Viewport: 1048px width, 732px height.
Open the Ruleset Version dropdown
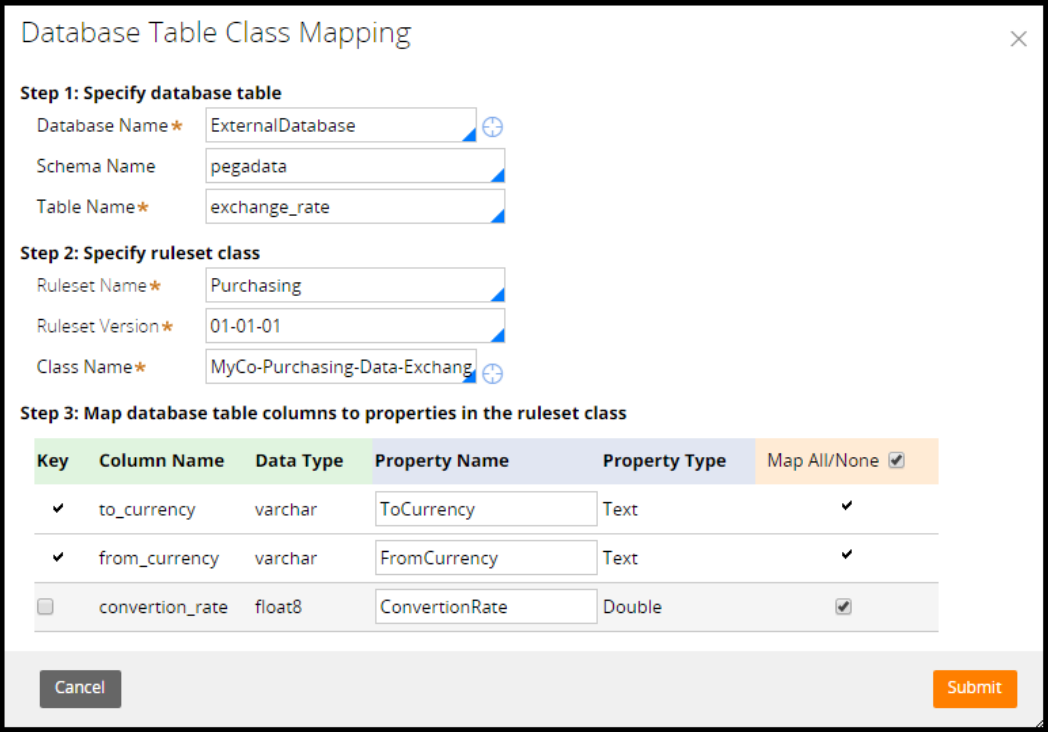click(355, 326)
